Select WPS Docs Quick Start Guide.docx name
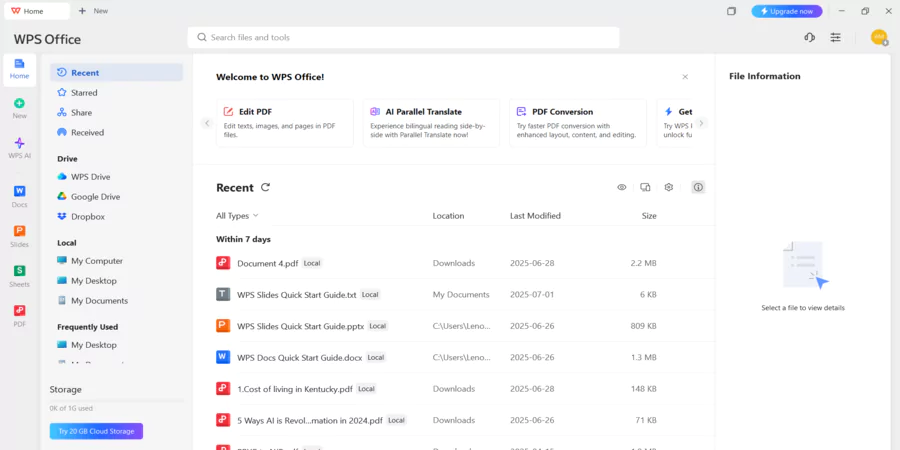Image resolution: width=900 pixels, height=450 pixels. click(300, 358)
